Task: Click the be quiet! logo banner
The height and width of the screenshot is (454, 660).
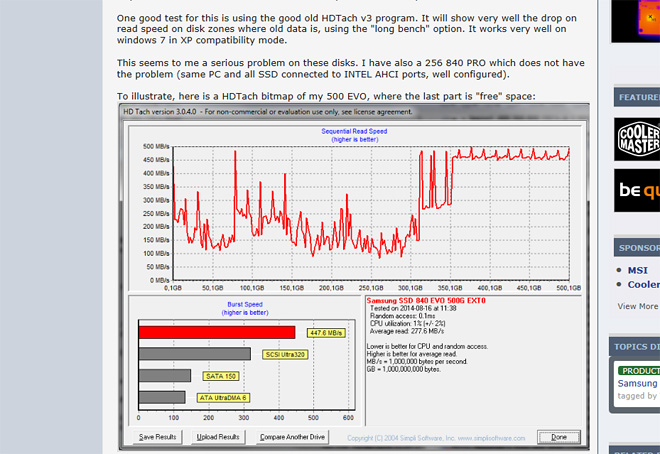Action: (x=637, y=191)
